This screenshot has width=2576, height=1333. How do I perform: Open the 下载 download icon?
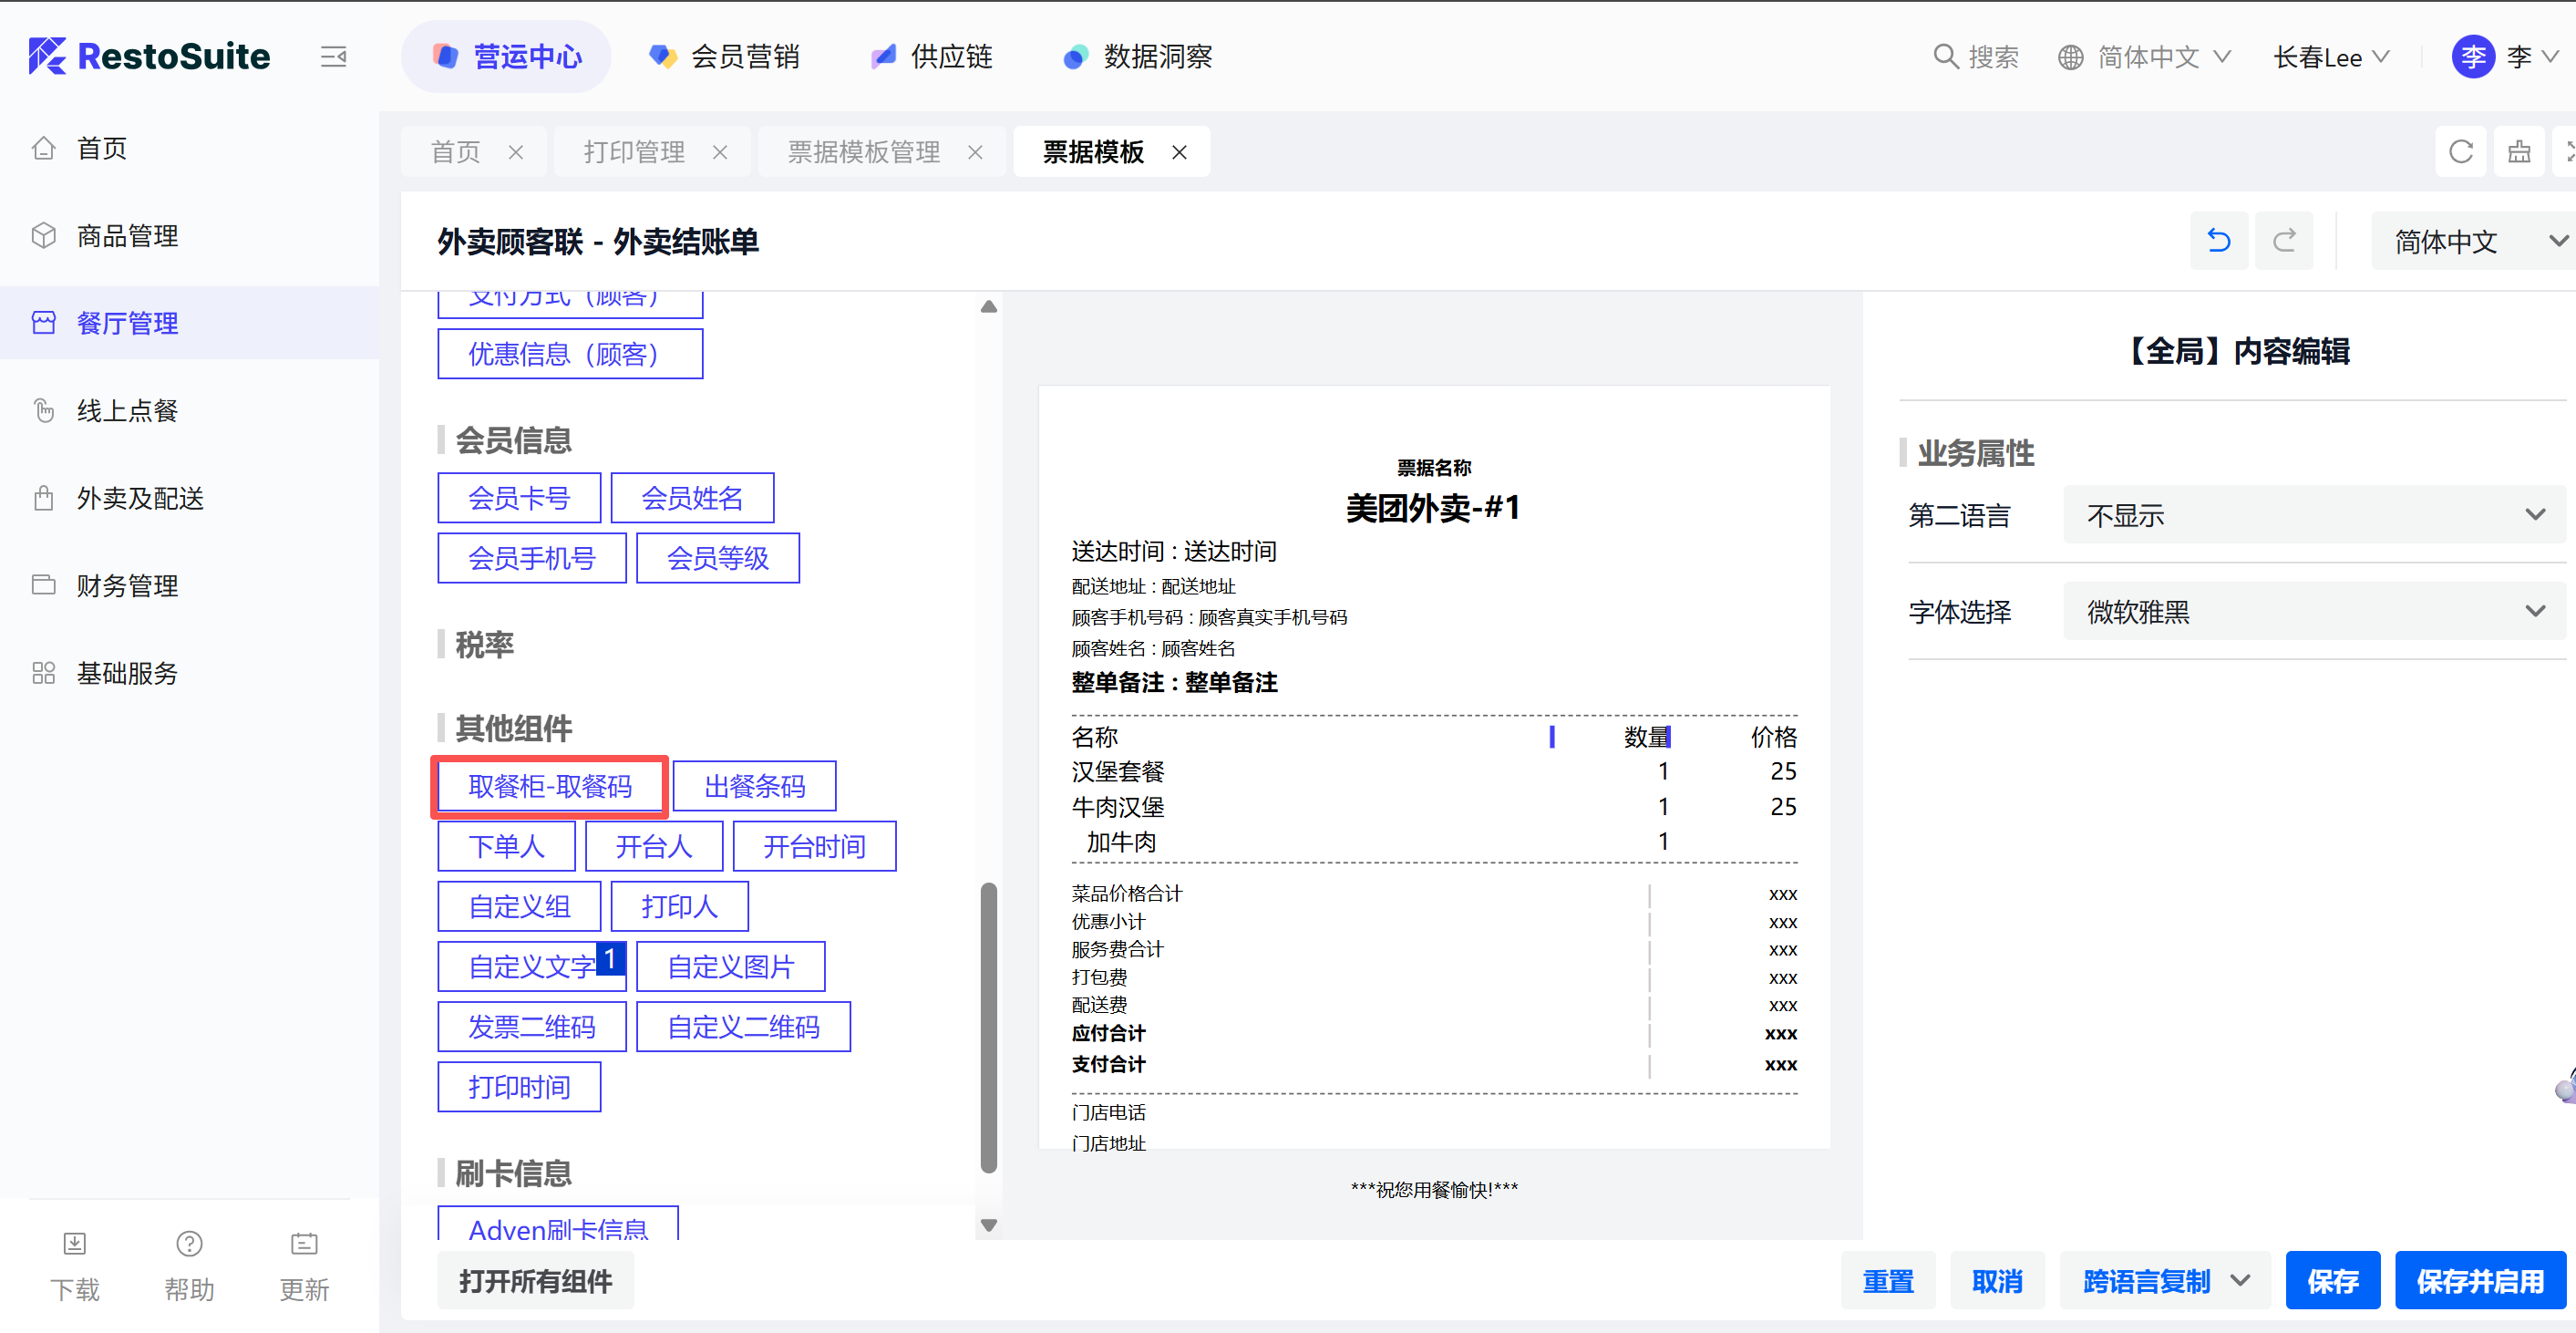point(75,1243)
